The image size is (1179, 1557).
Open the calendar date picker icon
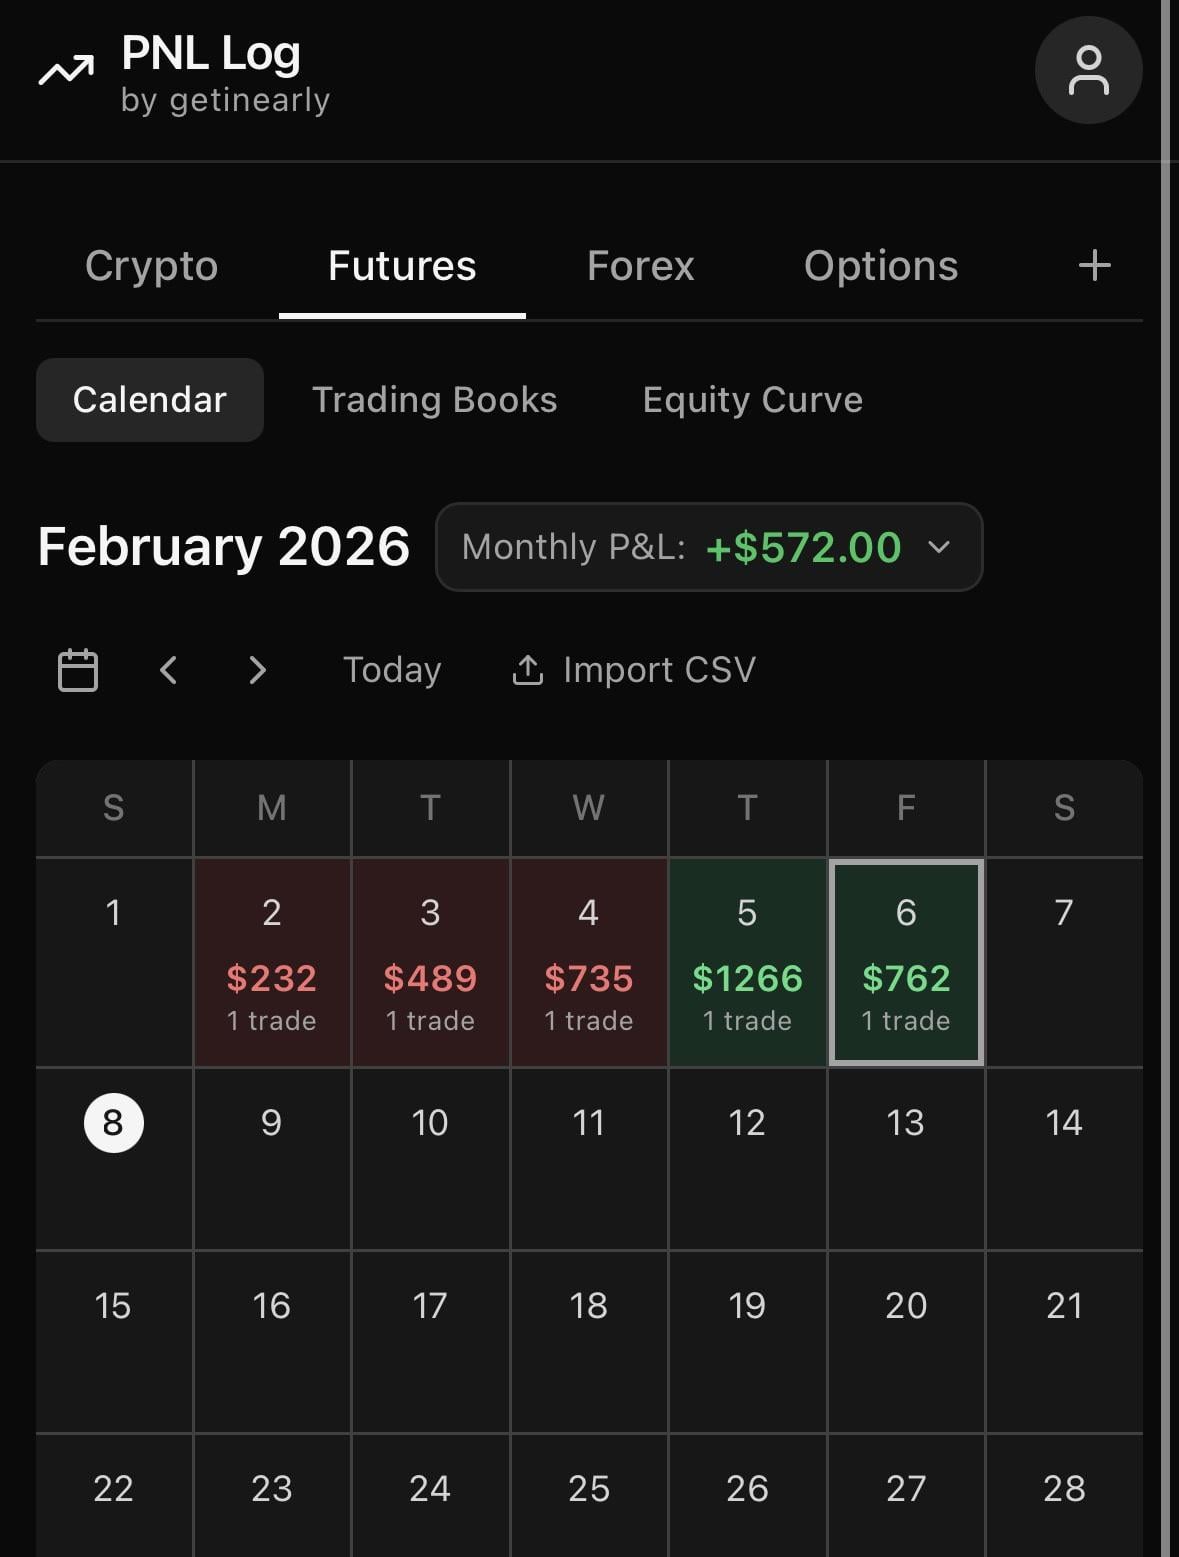pyautogui.click(x=78, y=670)
